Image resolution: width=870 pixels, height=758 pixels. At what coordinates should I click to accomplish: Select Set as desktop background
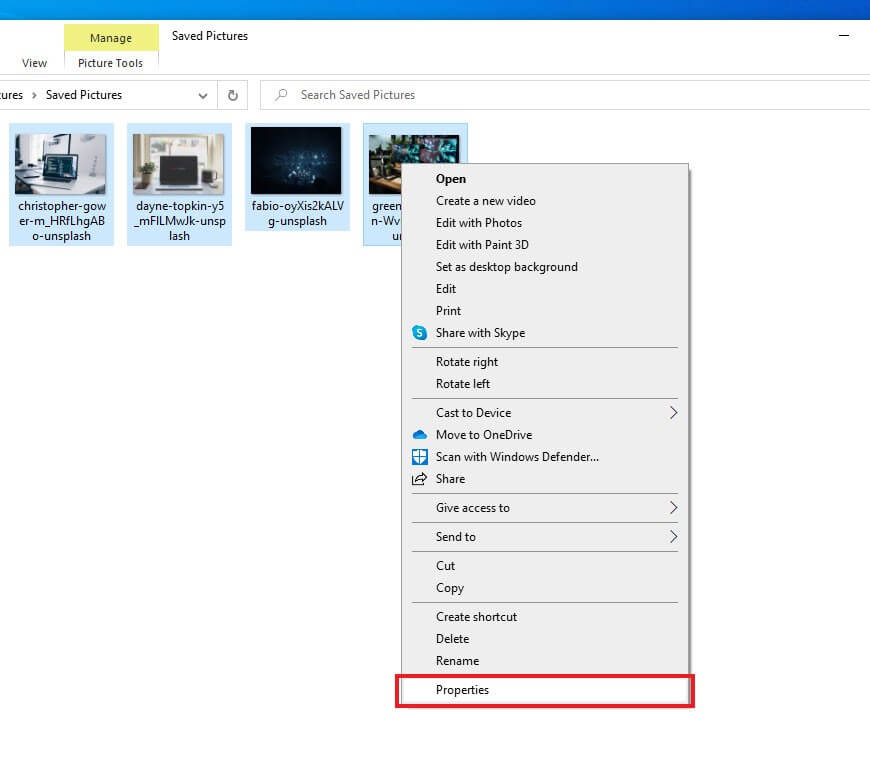pos(506,267)
